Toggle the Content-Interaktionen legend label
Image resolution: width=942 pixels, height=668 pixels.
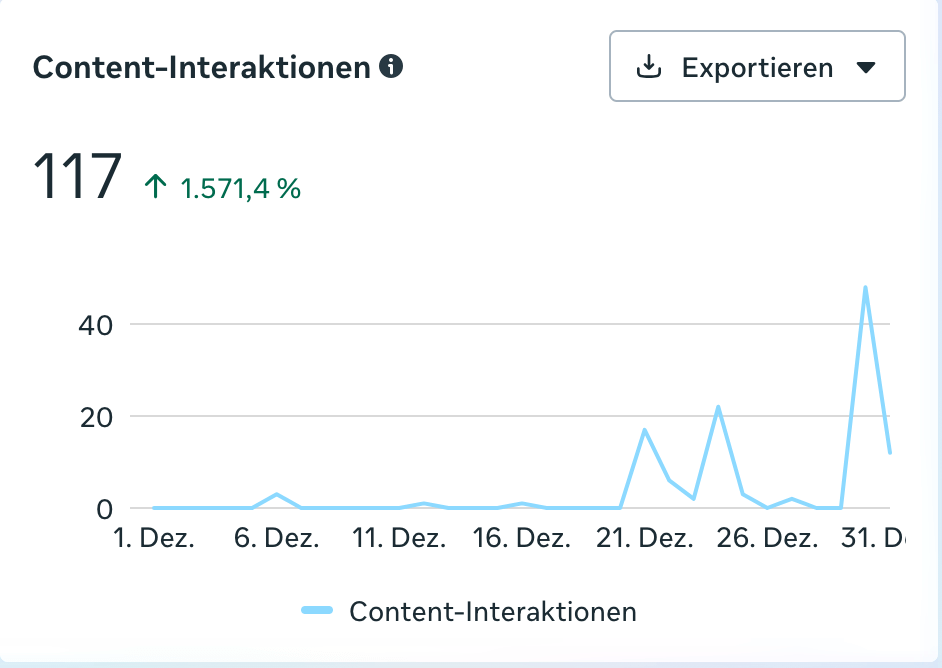492,611
